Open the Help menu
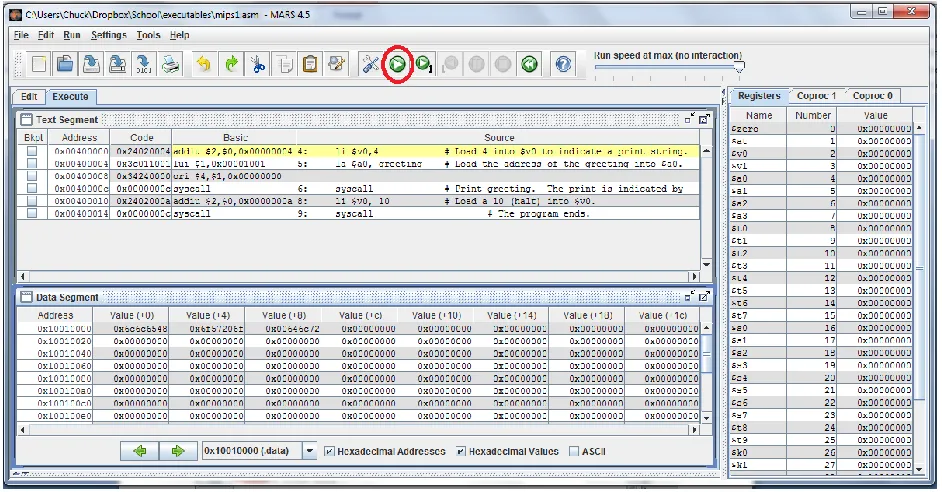 point(180,35)
